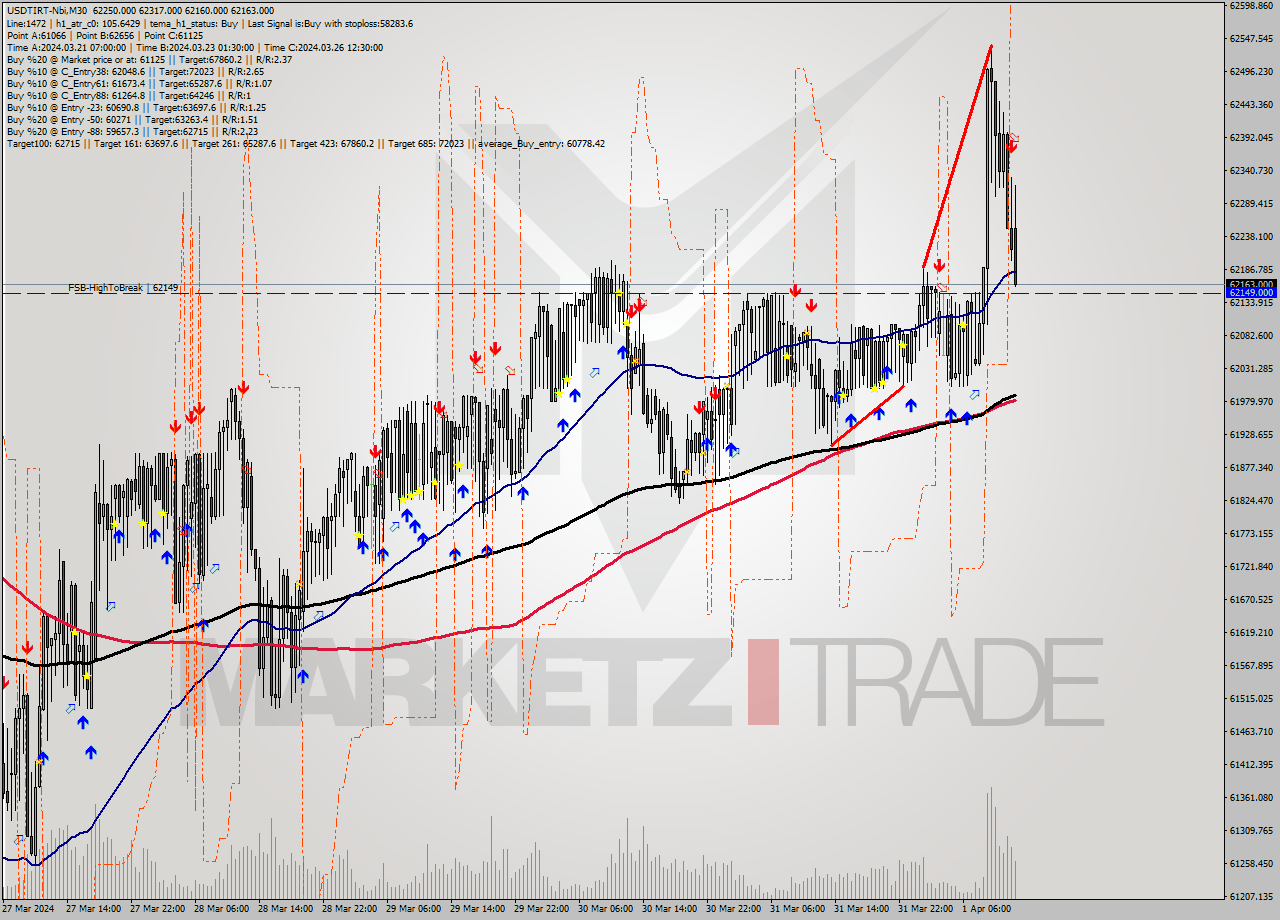Click the '31 Mar 06:00' time axis label
Image resolution: width=1280 pixels, height=920 pixels.
point(798,909)
